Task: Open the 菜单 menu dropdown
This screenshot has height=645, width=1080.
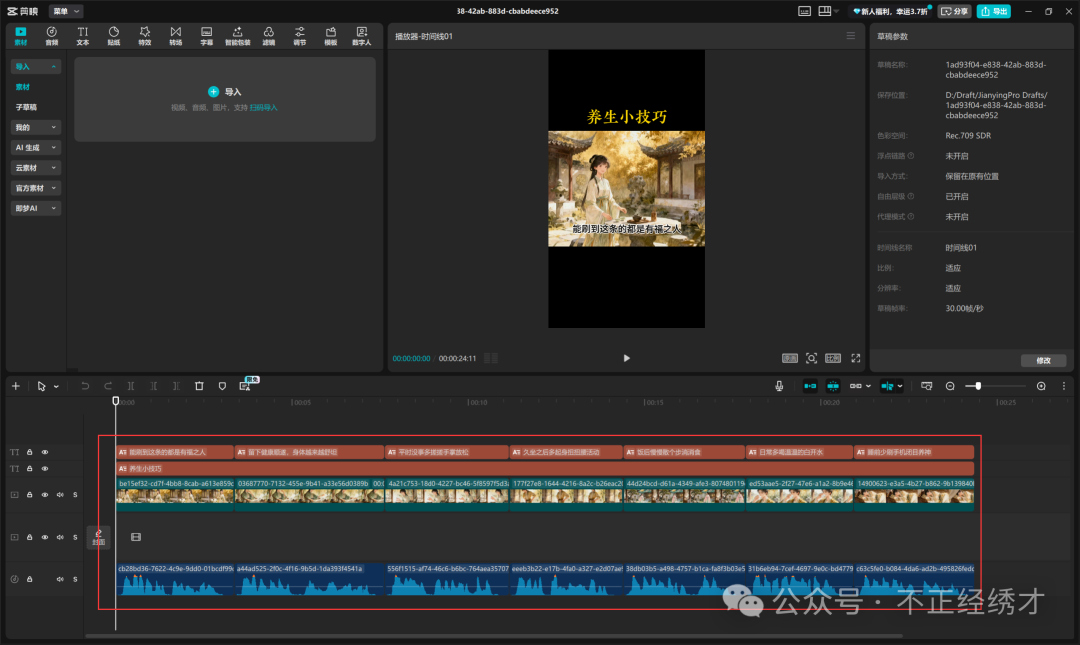Action: pyautogui.click(x=66, y=11)
